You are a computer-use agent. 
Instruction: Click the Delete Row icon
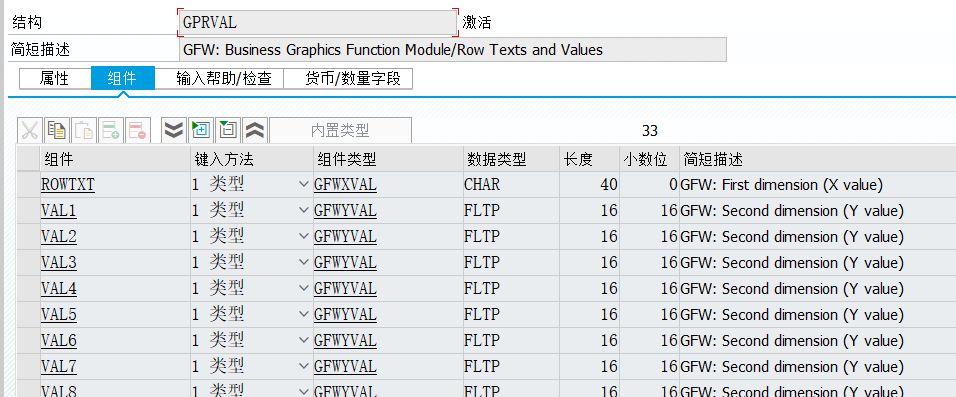point(138,130)
